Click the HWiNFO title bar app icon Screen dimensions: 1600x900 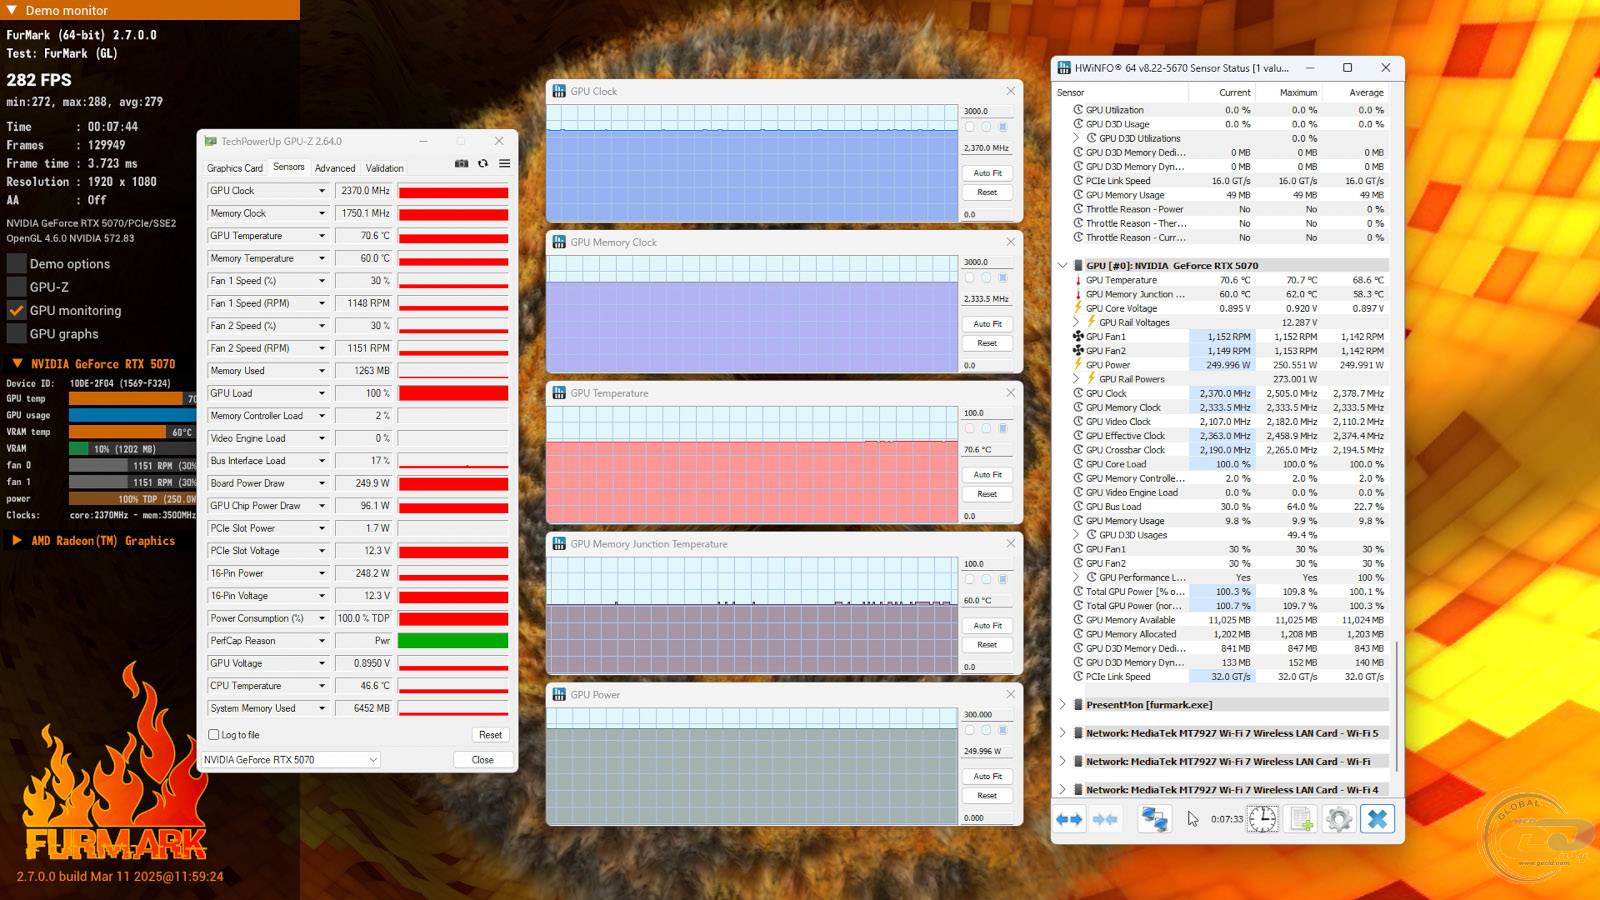click(1064, 68)
